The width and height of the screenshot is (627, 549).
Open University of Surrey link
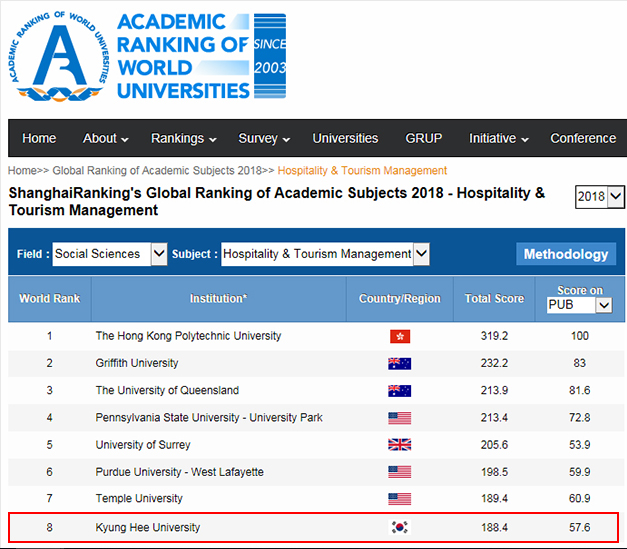pos(143,445)
